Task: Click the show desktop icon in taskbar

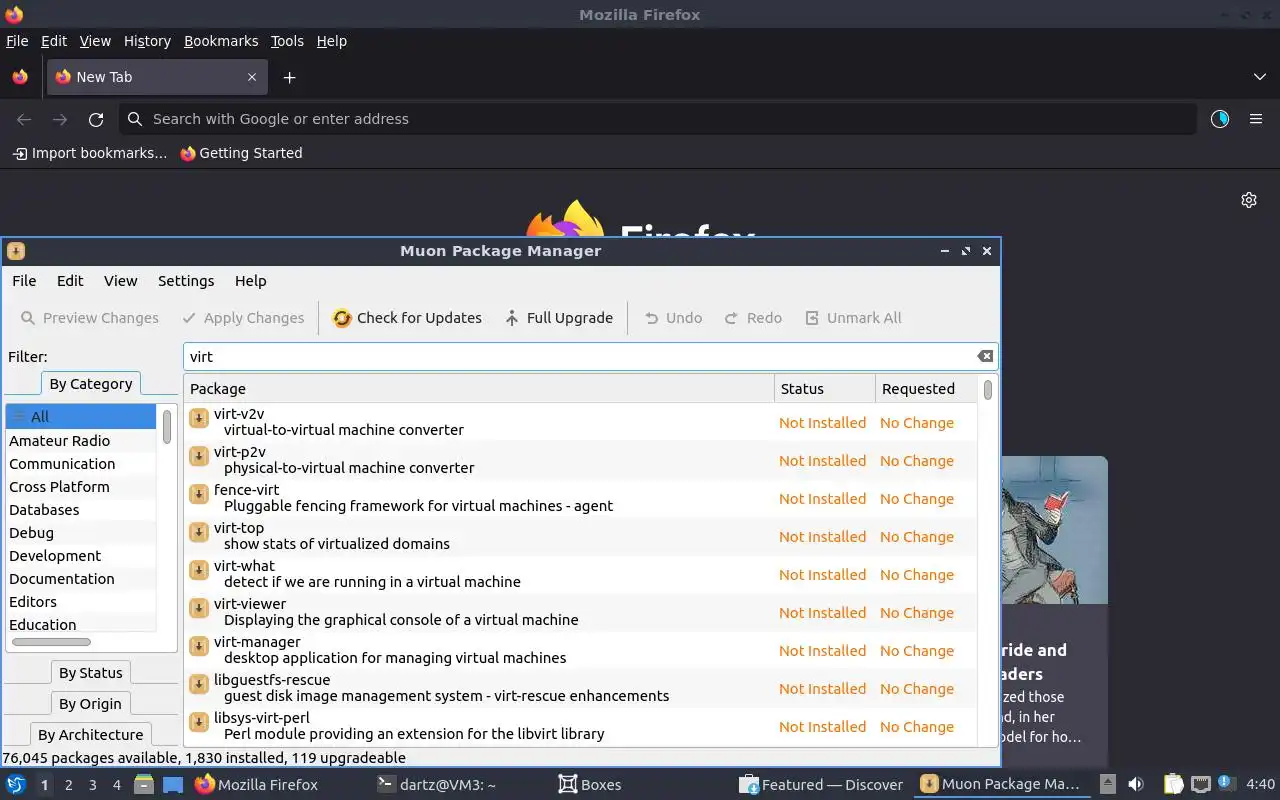Action: tap(173, 785)
